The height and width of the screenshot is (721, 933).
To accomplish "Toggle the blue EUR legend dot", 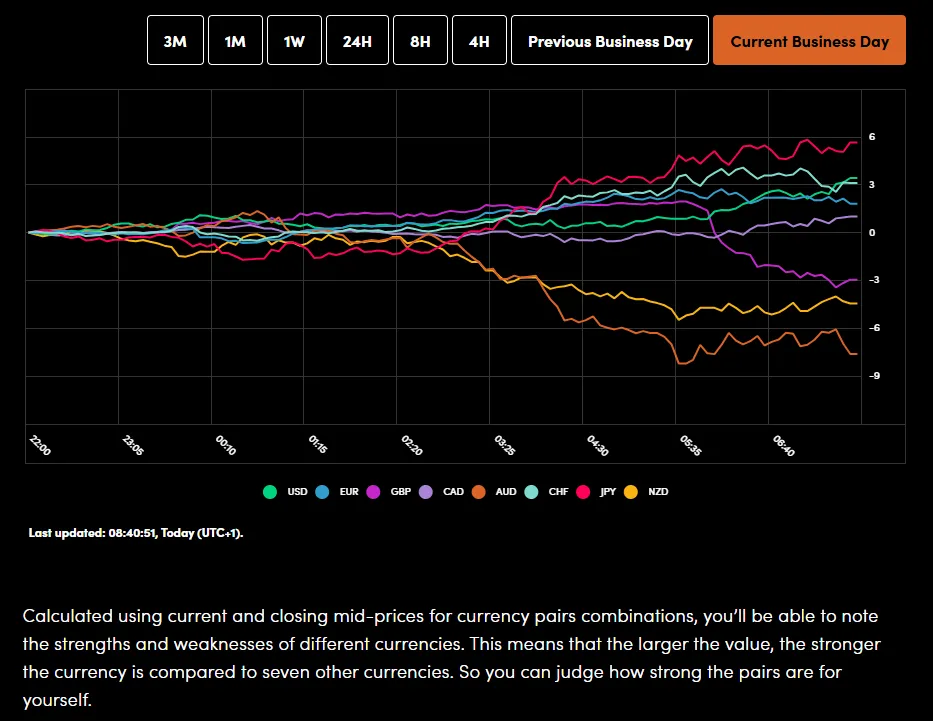I will point(322,492).
